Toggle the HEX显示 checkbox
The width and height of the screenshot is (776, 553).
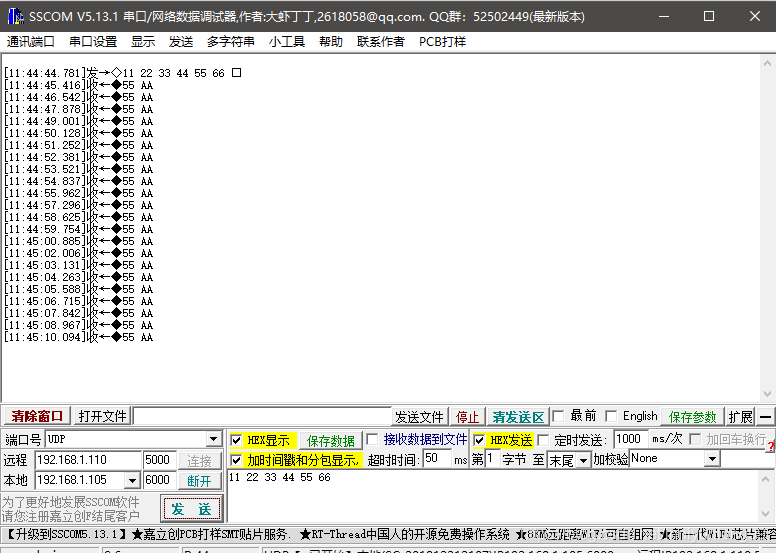pyautogui.click(x=237, y=440)
